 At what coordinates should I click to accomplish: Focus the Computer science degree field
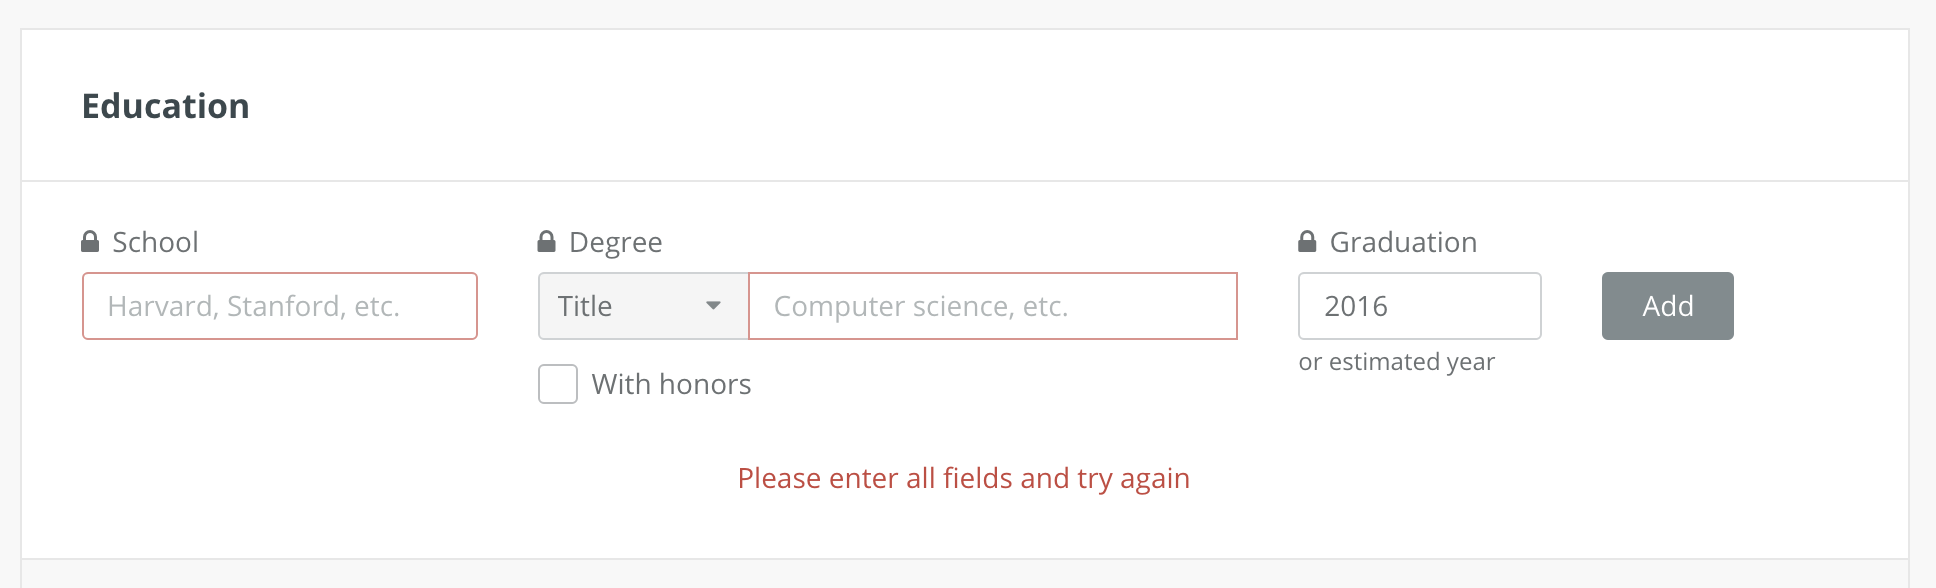coord(992,306)
